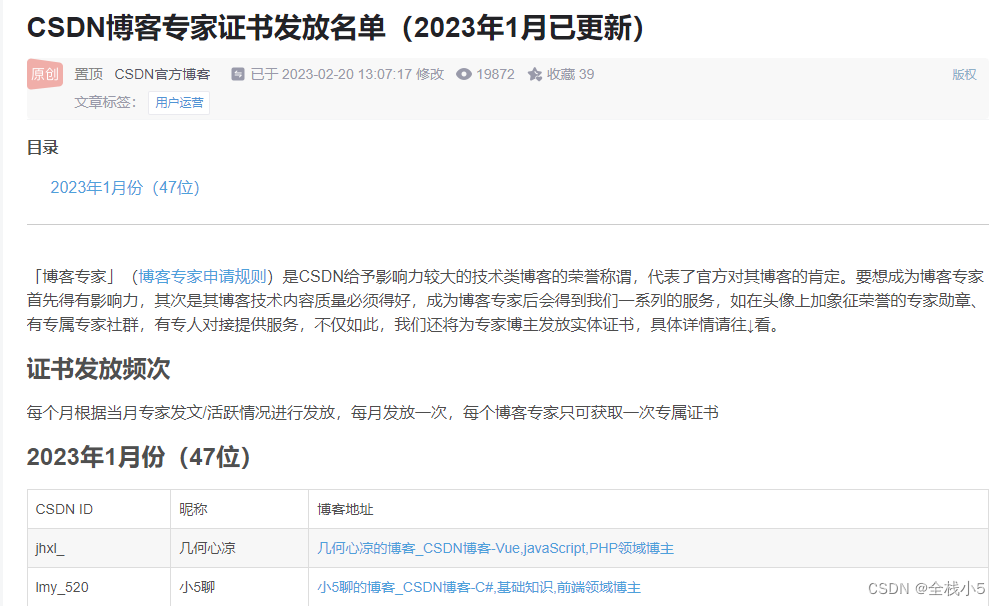Click the 小5聊 nickname cell
Screen dimensions: 1000x606
coord(239,587)
